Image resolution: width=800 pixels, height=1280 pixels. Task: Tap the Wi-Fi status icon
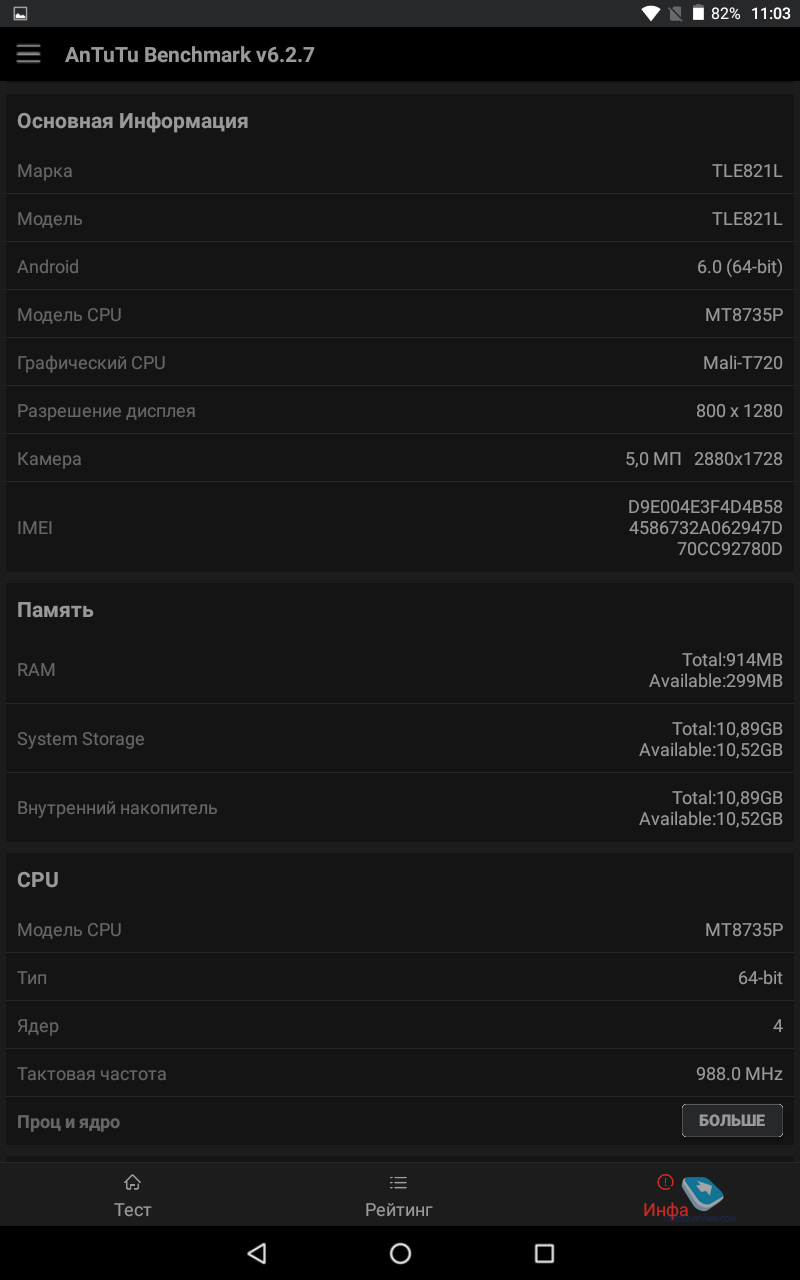[x=651, y=14]
